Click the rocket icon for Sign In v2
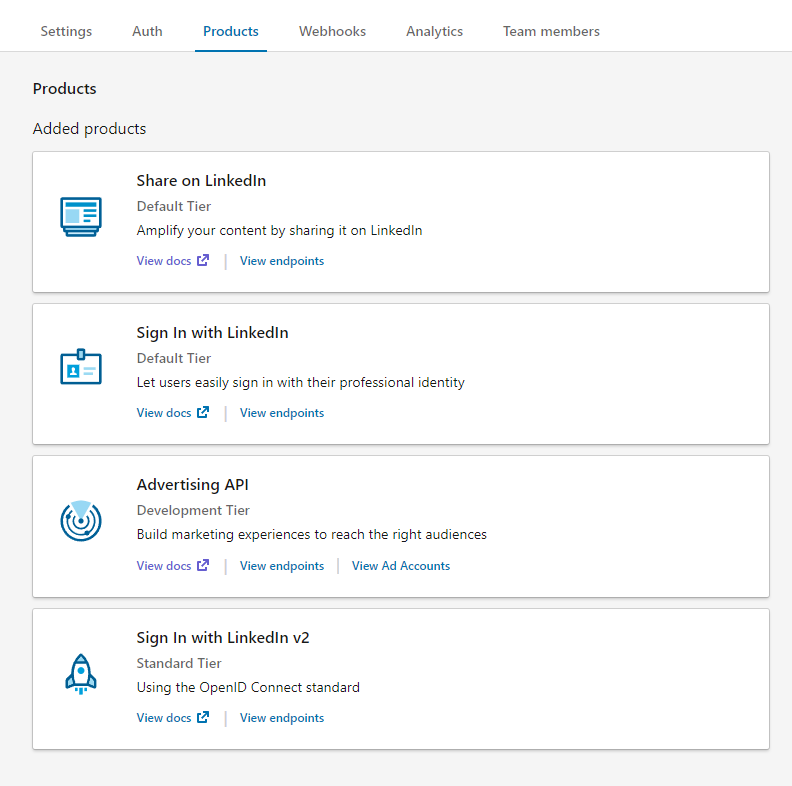 pos(80,674)
